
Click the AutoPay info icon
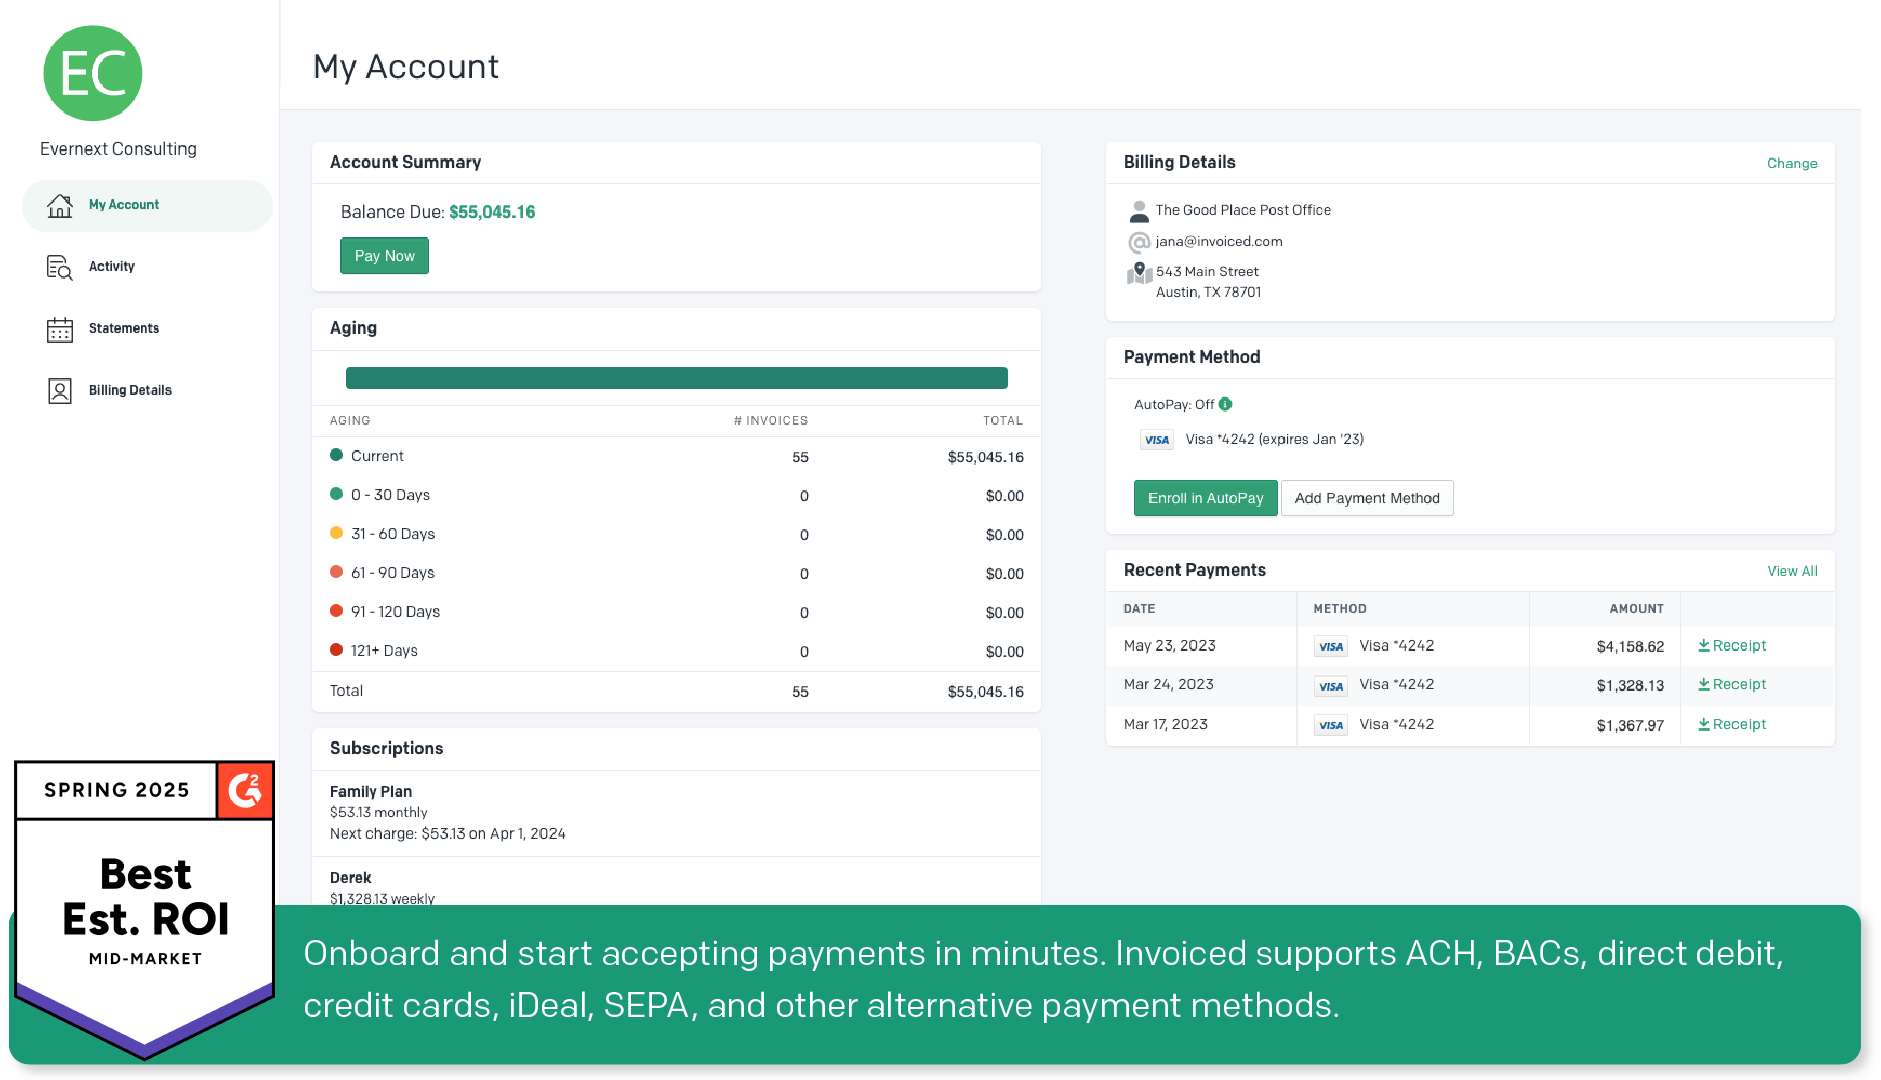click(1226, 404)
